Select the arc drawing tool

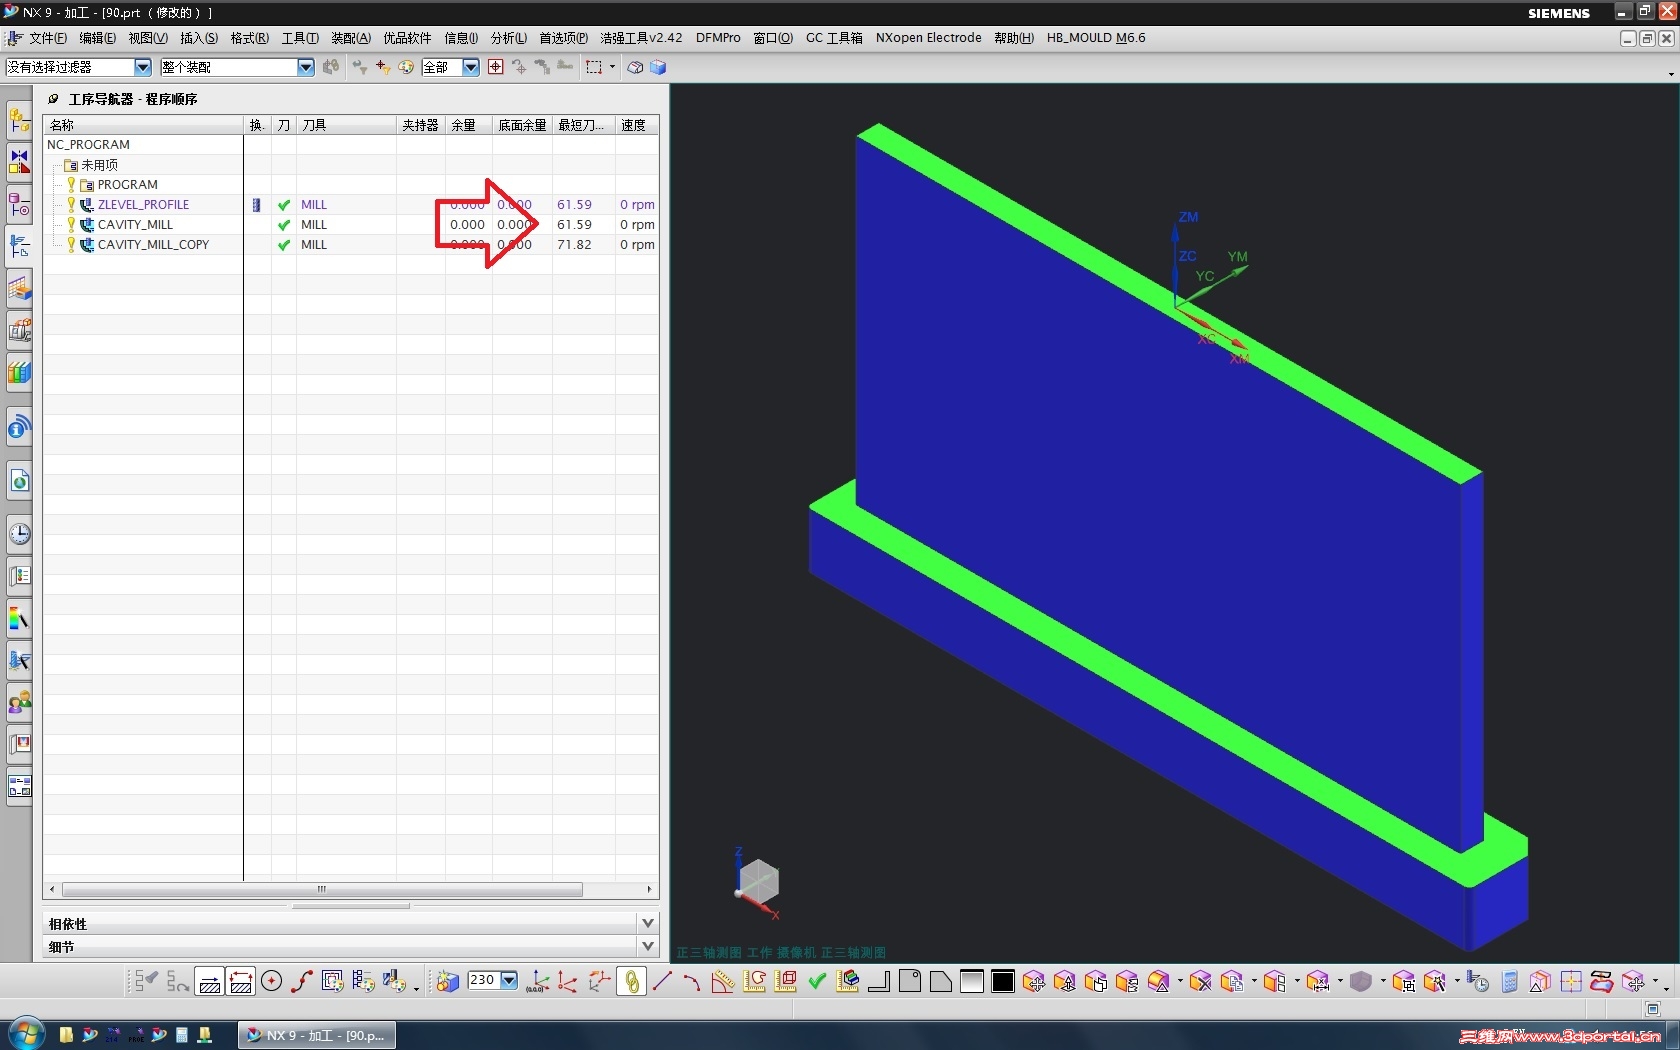coord(692,981)
